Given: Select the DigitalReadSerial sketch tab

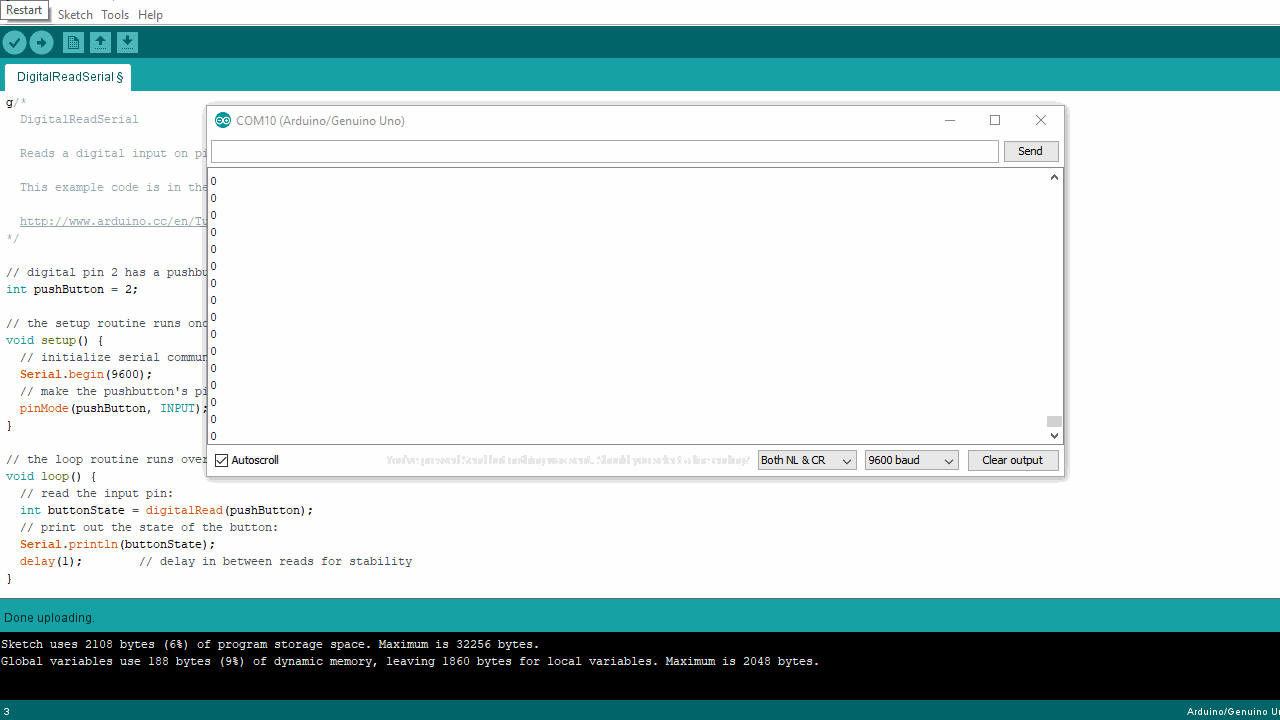Looking at the screenshot, I should [x=68, y=77].
